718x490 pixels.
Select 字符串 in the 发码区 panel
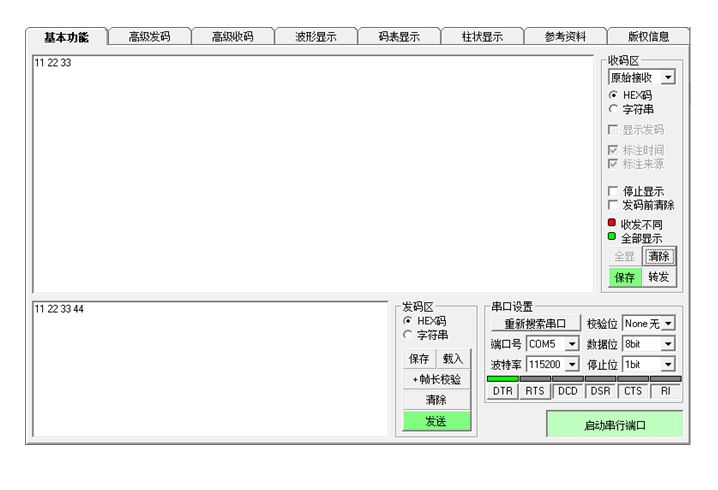pyautogui.click(x=408, y=335)
